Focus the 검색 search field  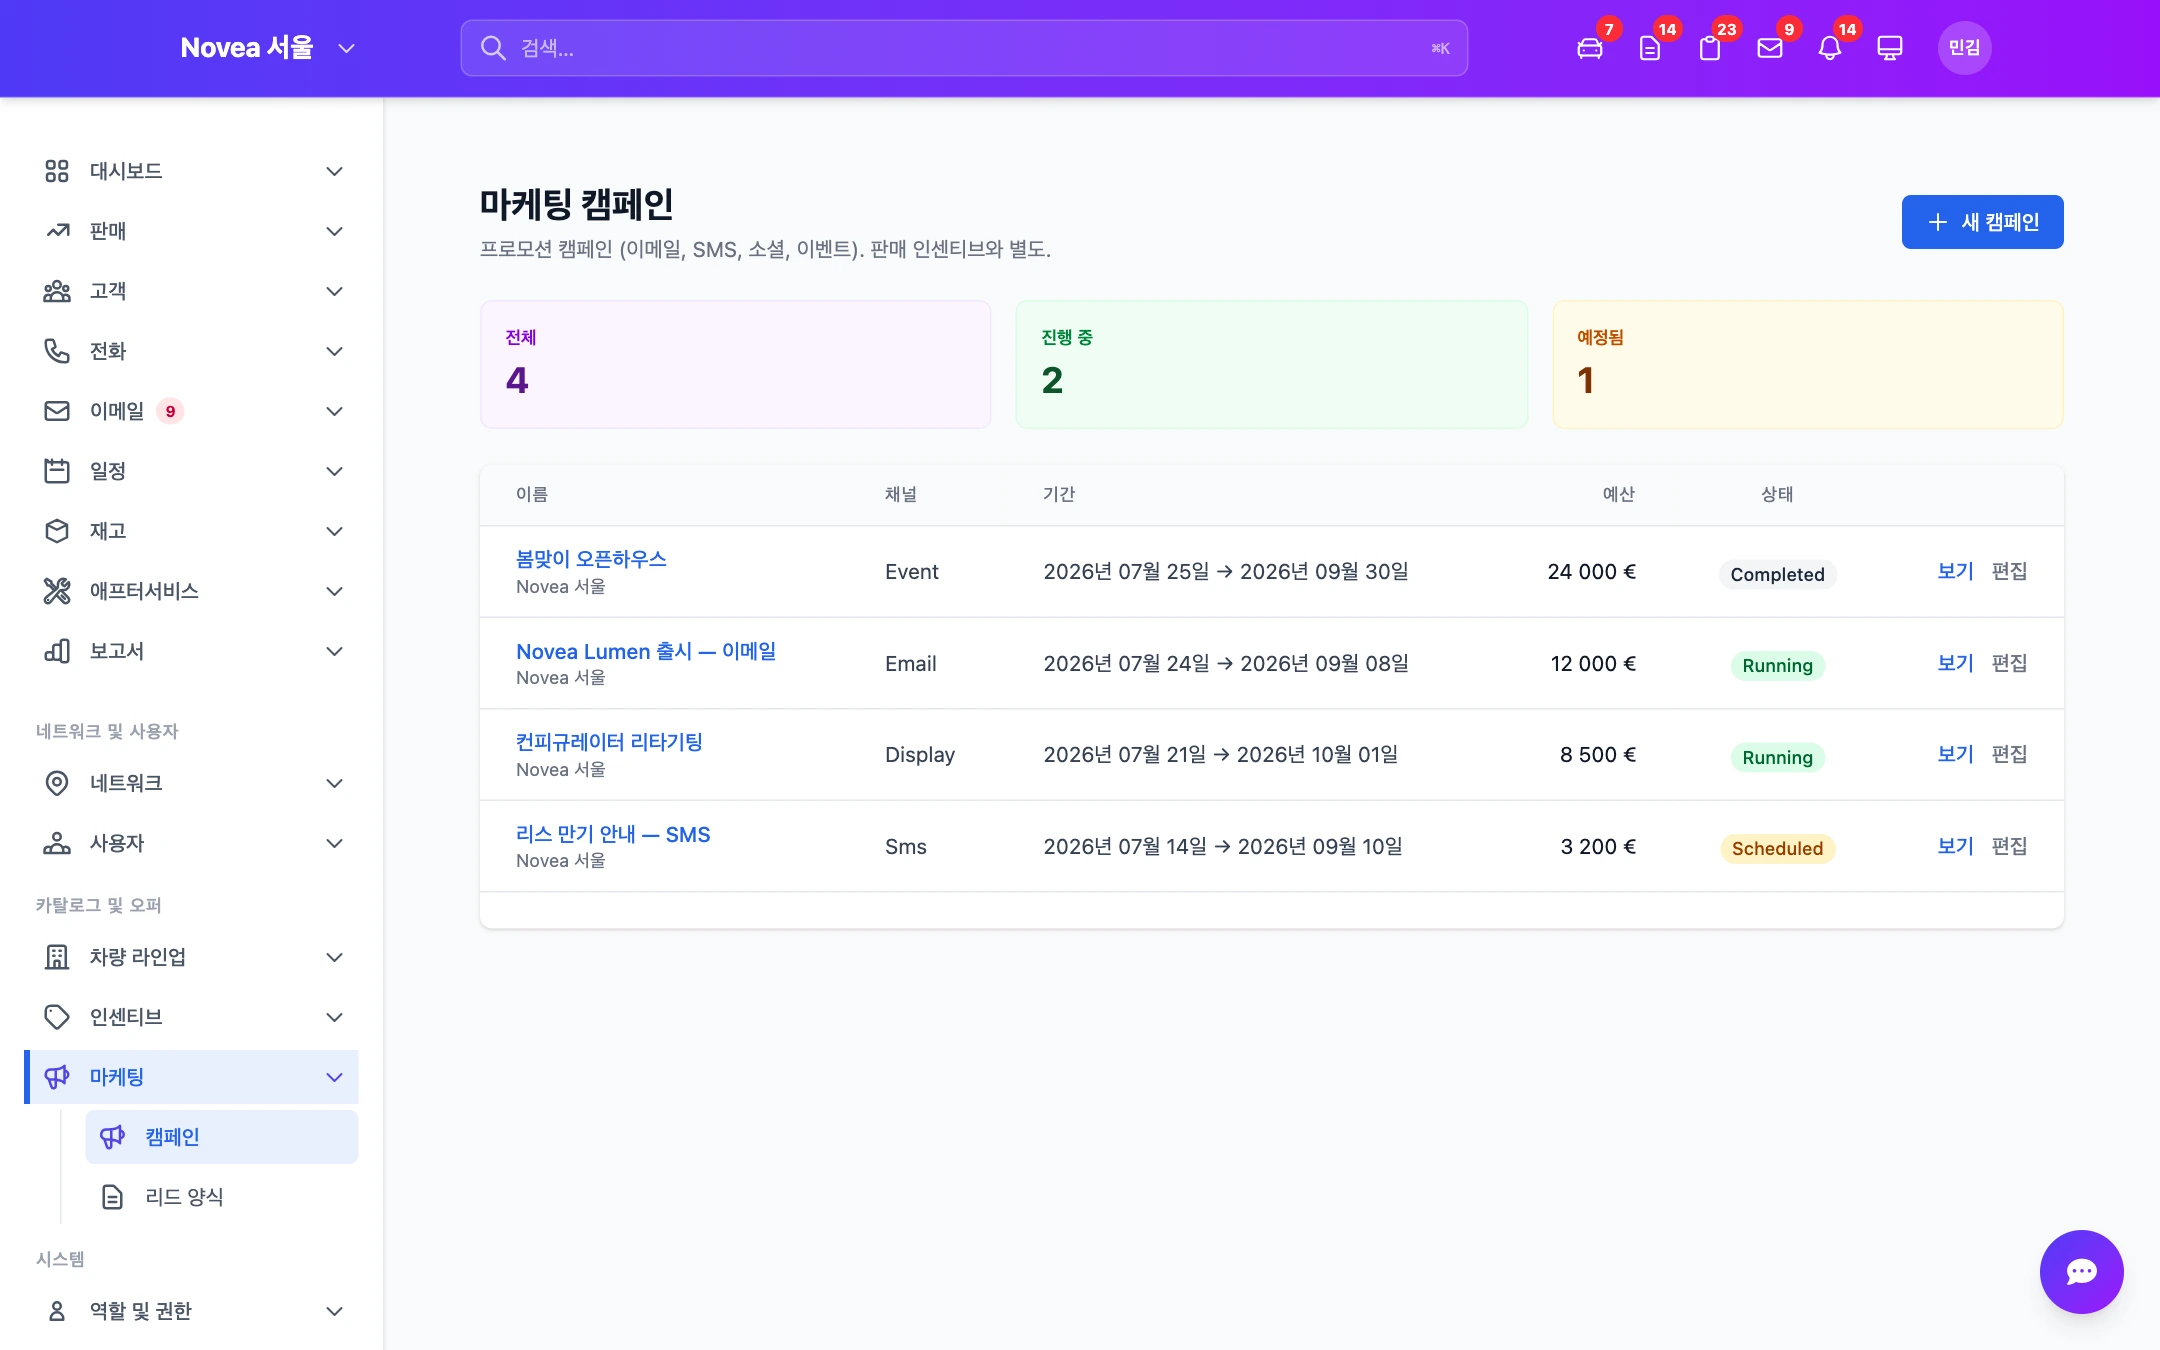click(964, 48)
